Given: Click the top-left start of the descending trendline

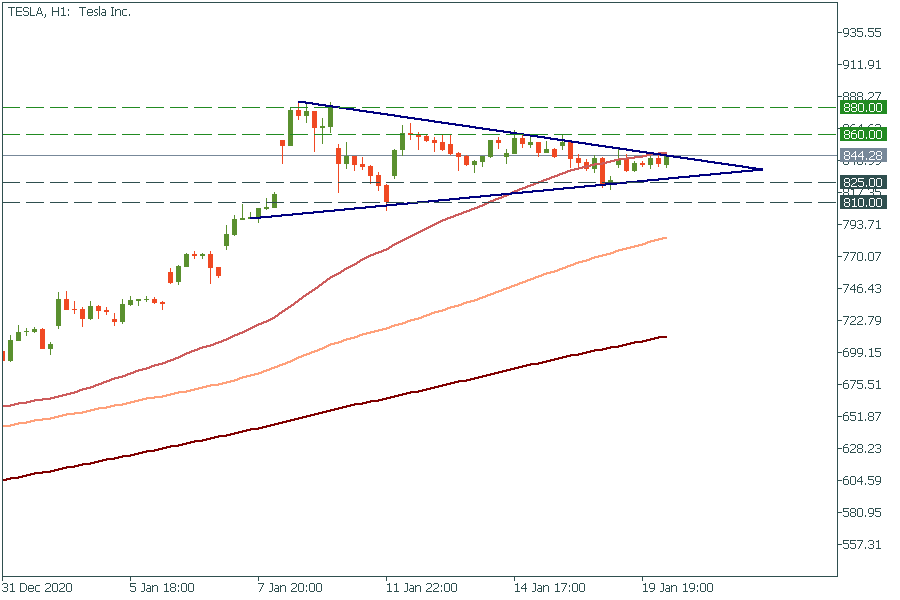Looking at the screenshot, I should tap(299, 102).
